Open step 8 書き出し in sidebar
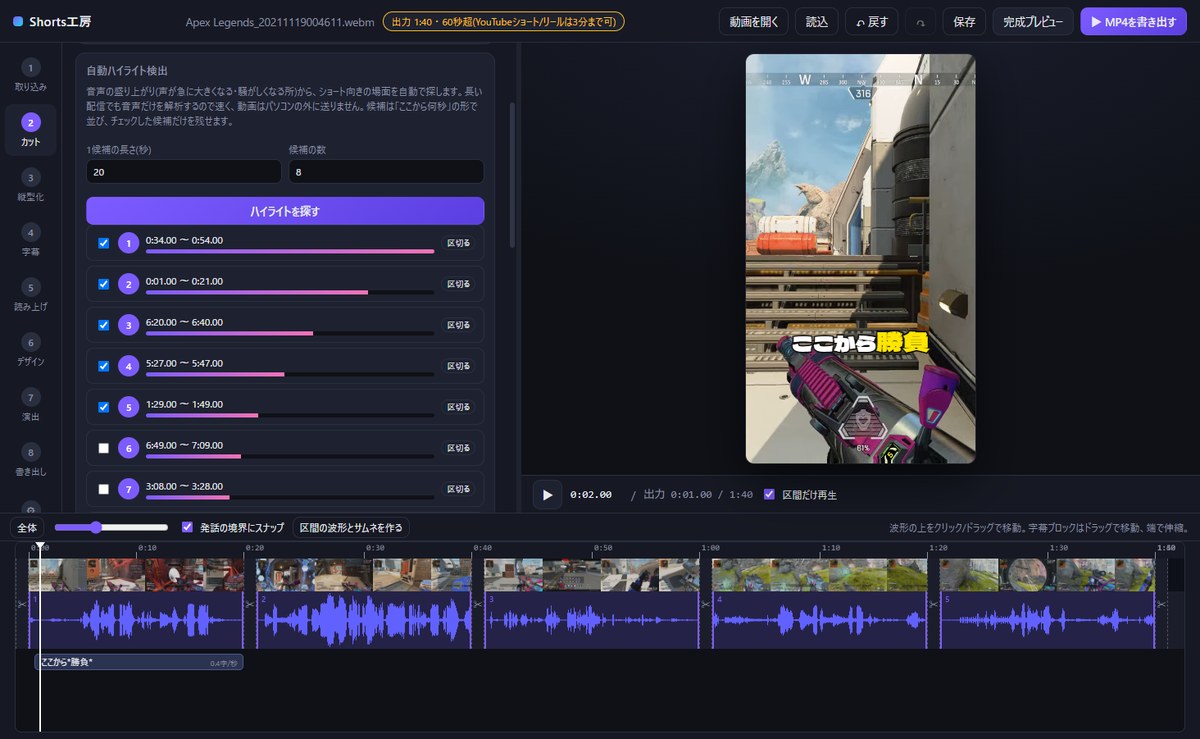This screenshot has width=1200, height=739. [x=30, y=460]
